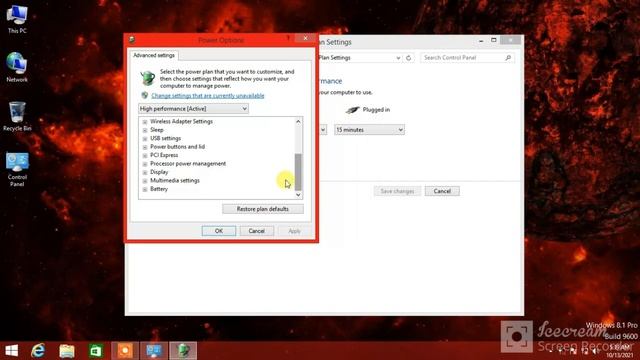The height and width of the screenshot is (360, 640).
Task: Open Network desktop icon
Action: coord(17,67)
